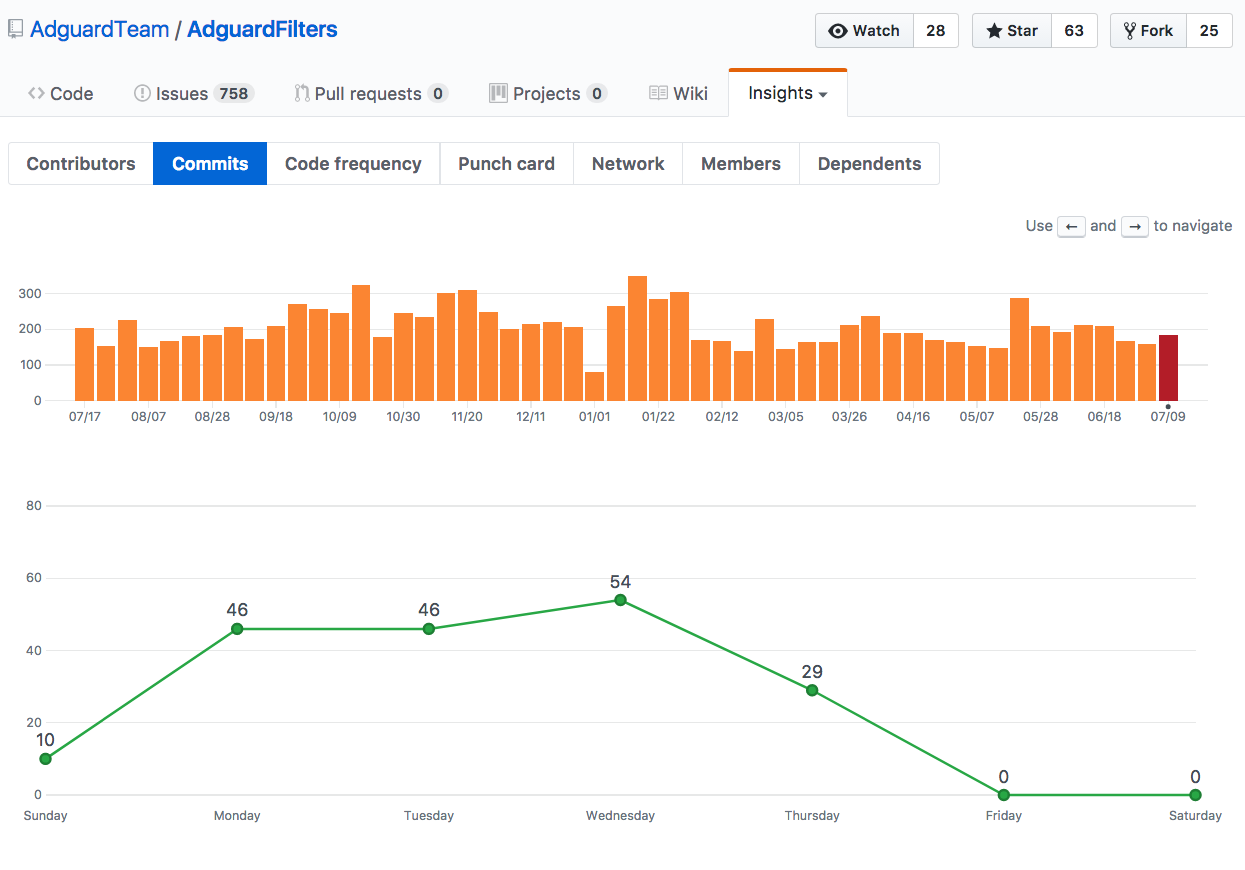Click the Code tab brackets icon
The image size is (1245, 870).
pos(36,93)
